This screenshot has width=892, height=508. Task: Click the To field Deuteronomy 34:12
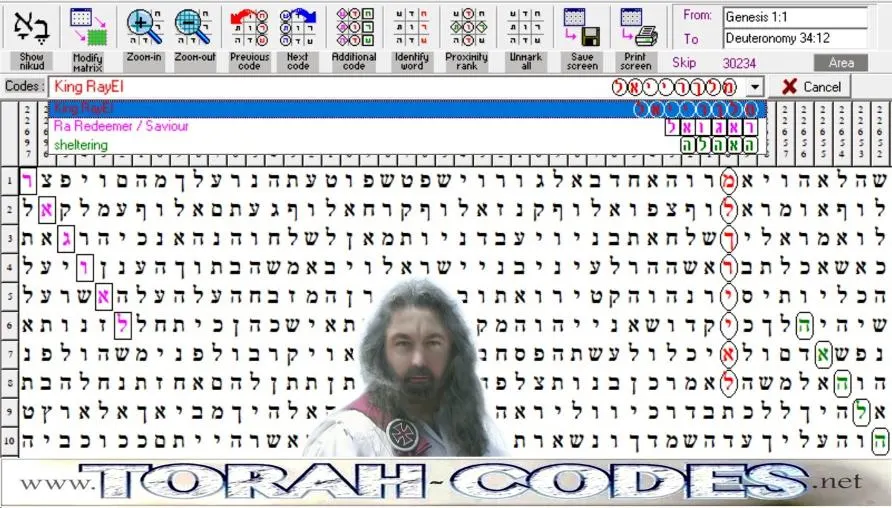(x=795, y=39)
